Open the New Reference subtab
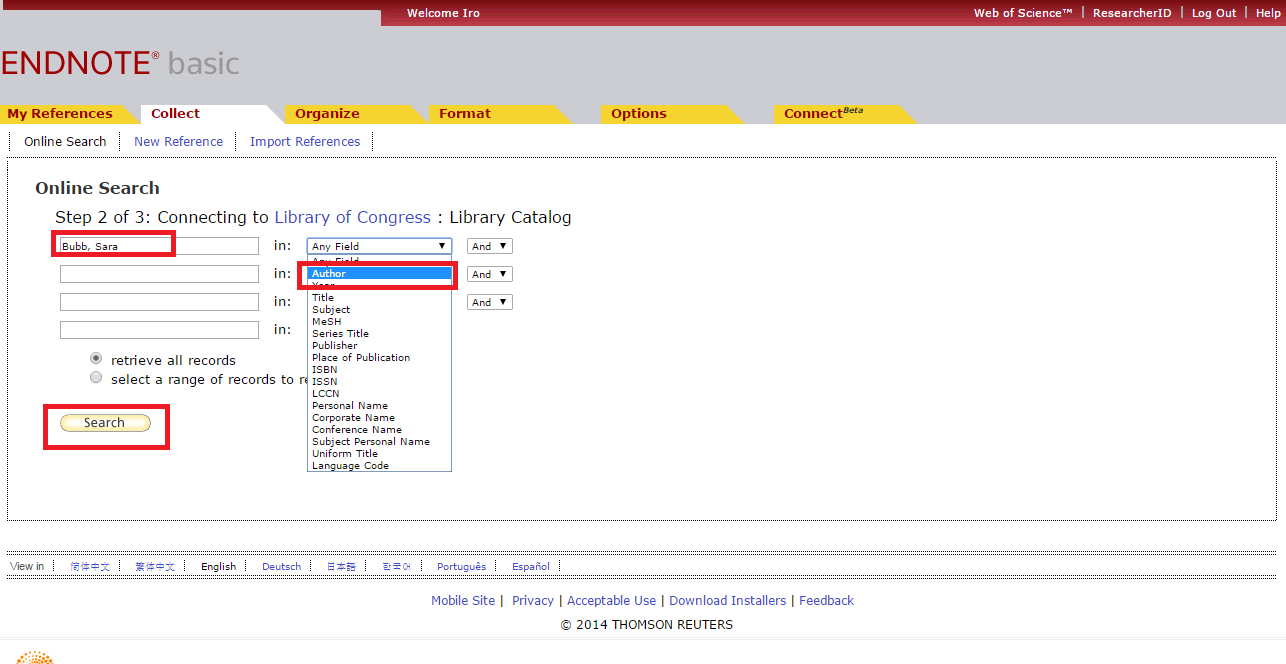The height and width of the screenshot is (664, 1286). [x=178, y=141]
